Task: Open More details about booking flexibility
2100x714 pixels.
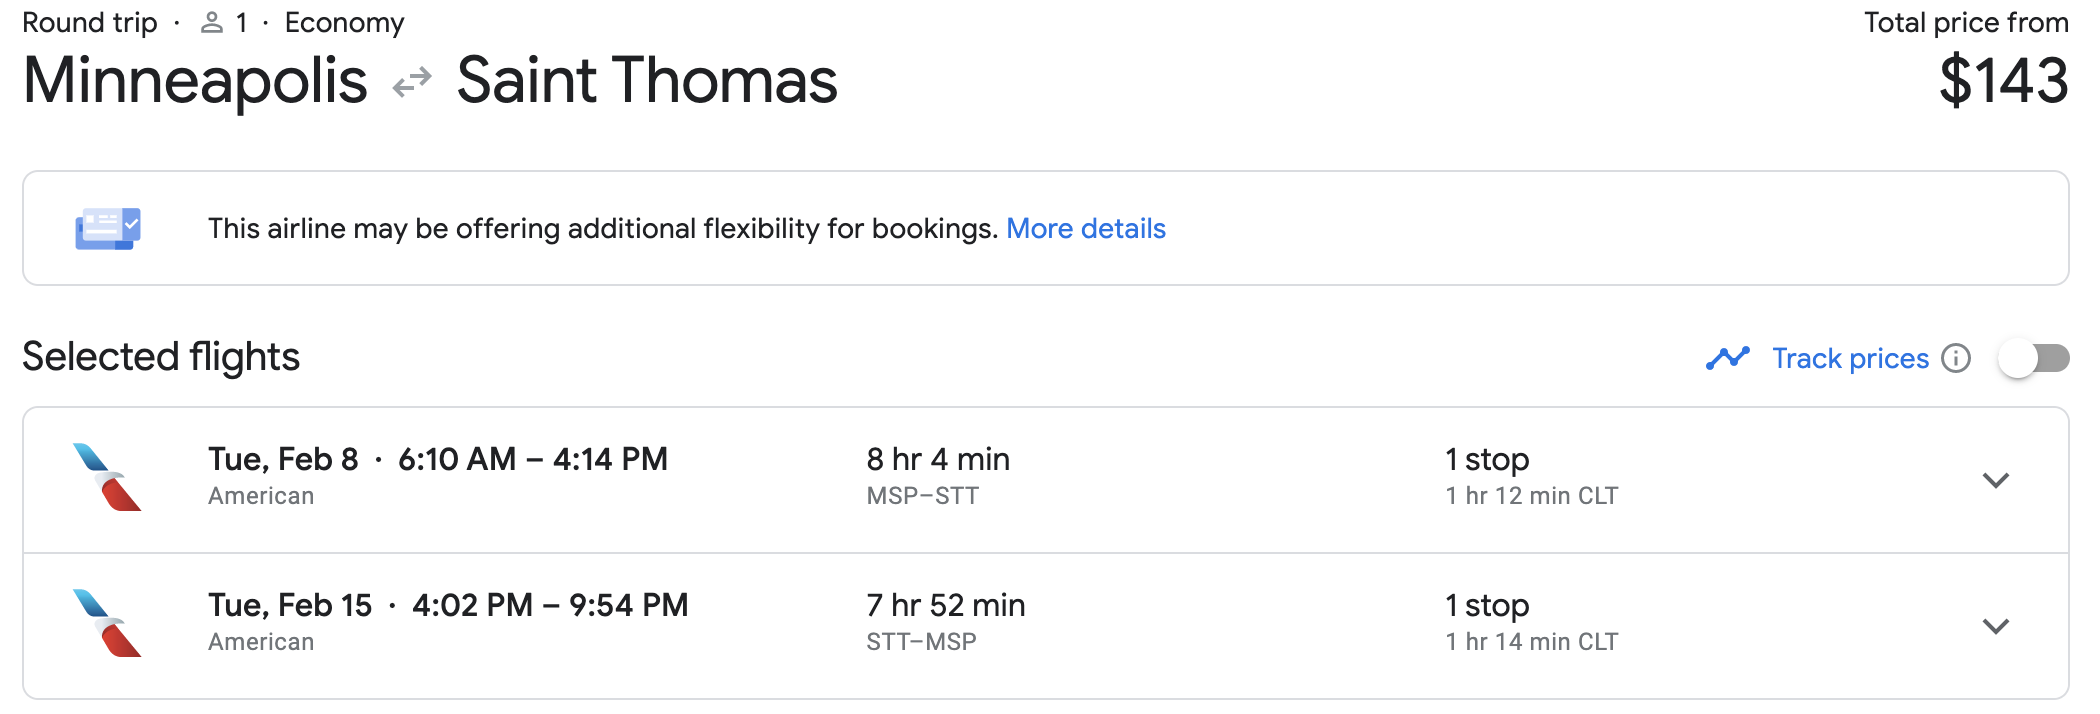Action: pyautogui.click(x=1086, y=228)
